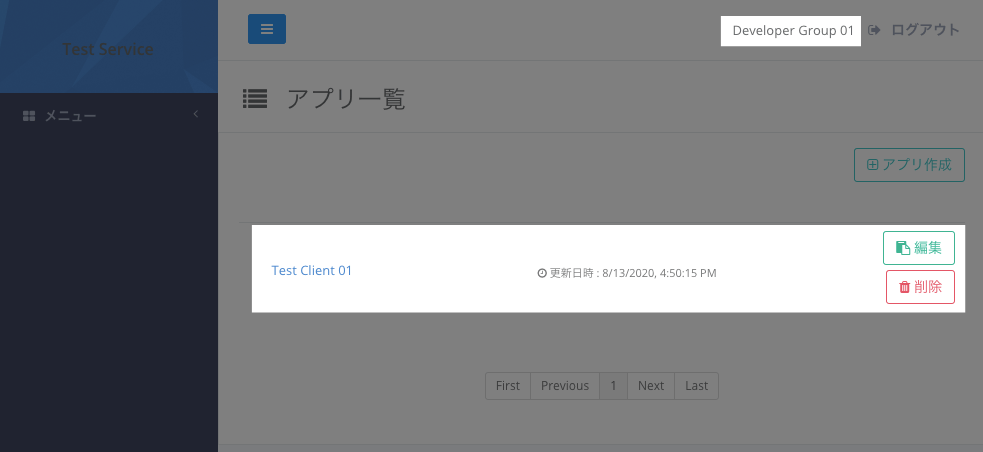Click 編集 for Test Client 01

pos(919,248)
